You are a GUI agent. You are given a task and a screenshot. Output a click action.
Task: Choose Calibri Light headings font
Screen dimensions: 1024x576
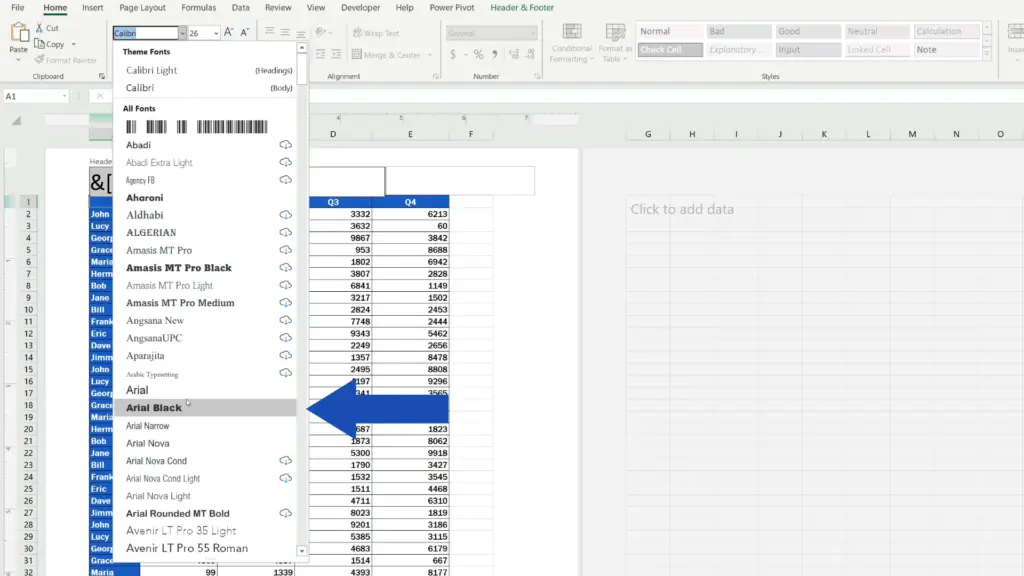205,70
